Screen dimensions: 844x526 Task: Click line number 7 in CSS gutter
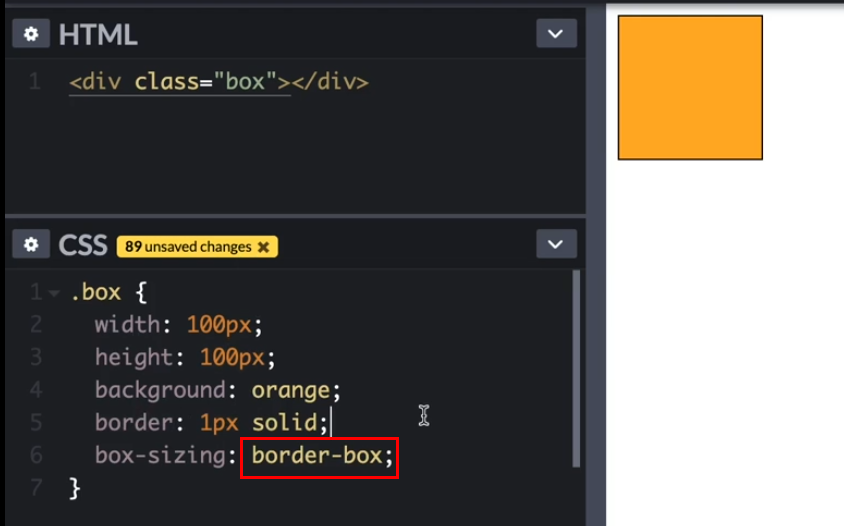pyautogui.click(x=36, y=488)
